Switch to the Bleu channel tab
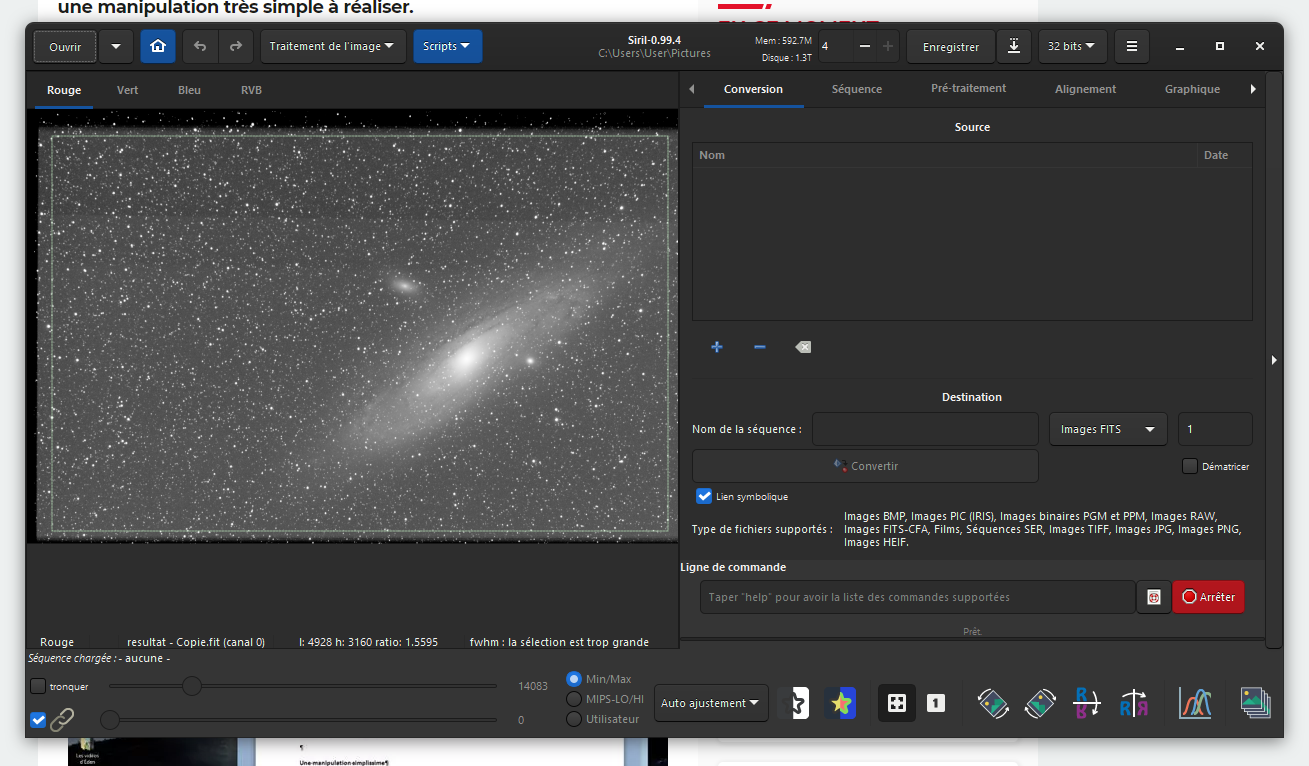The image size is (1309, 766). pyautogui.click(x=190, y=90)
